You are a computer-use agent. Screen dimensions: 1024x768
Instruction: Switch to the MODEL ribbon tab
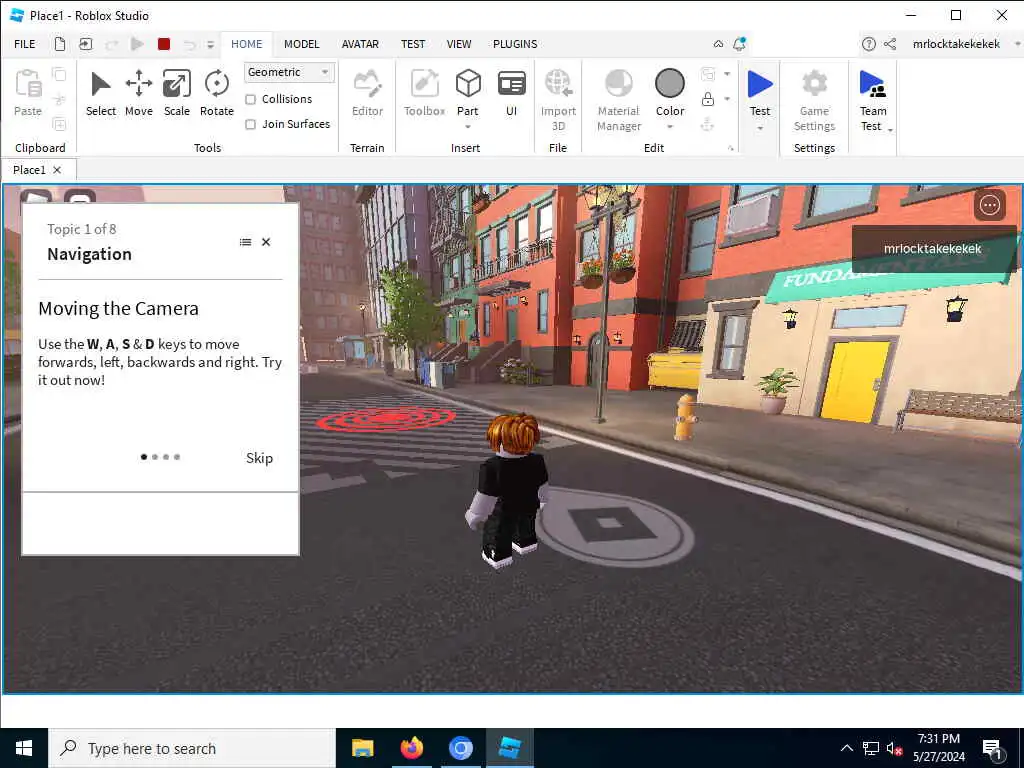pyautogui.click(x=302, y=44)
